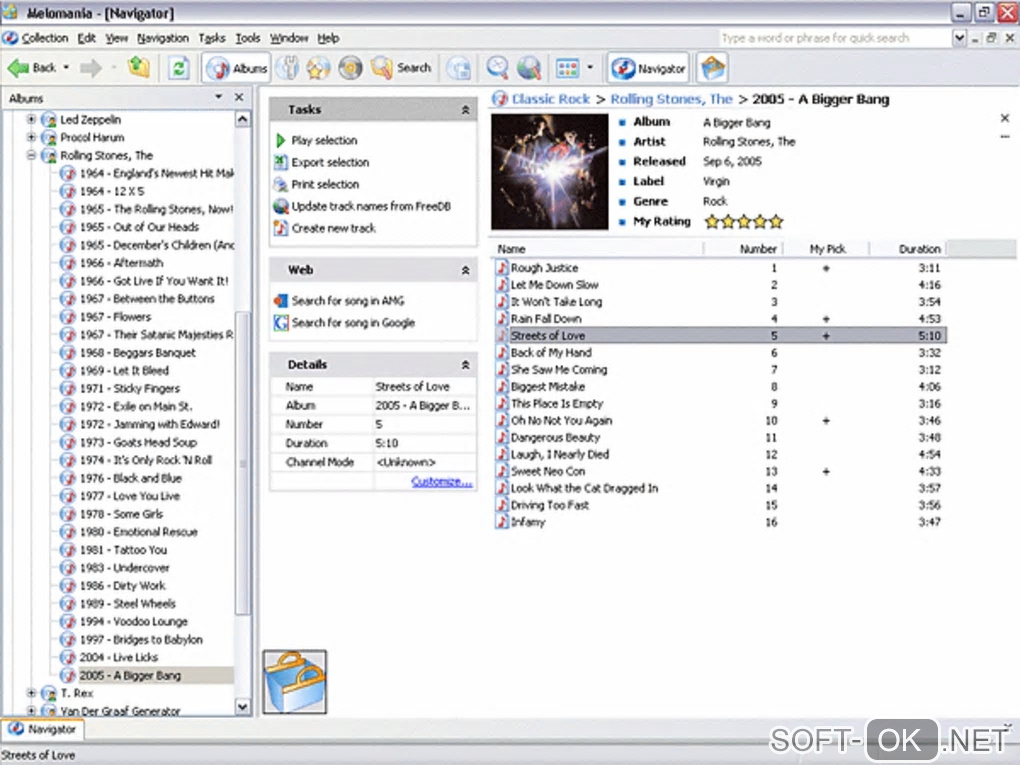Collapse the Tasks panel chevron
This screenshot has height=765, width=1020.
(x=465, y=110)
